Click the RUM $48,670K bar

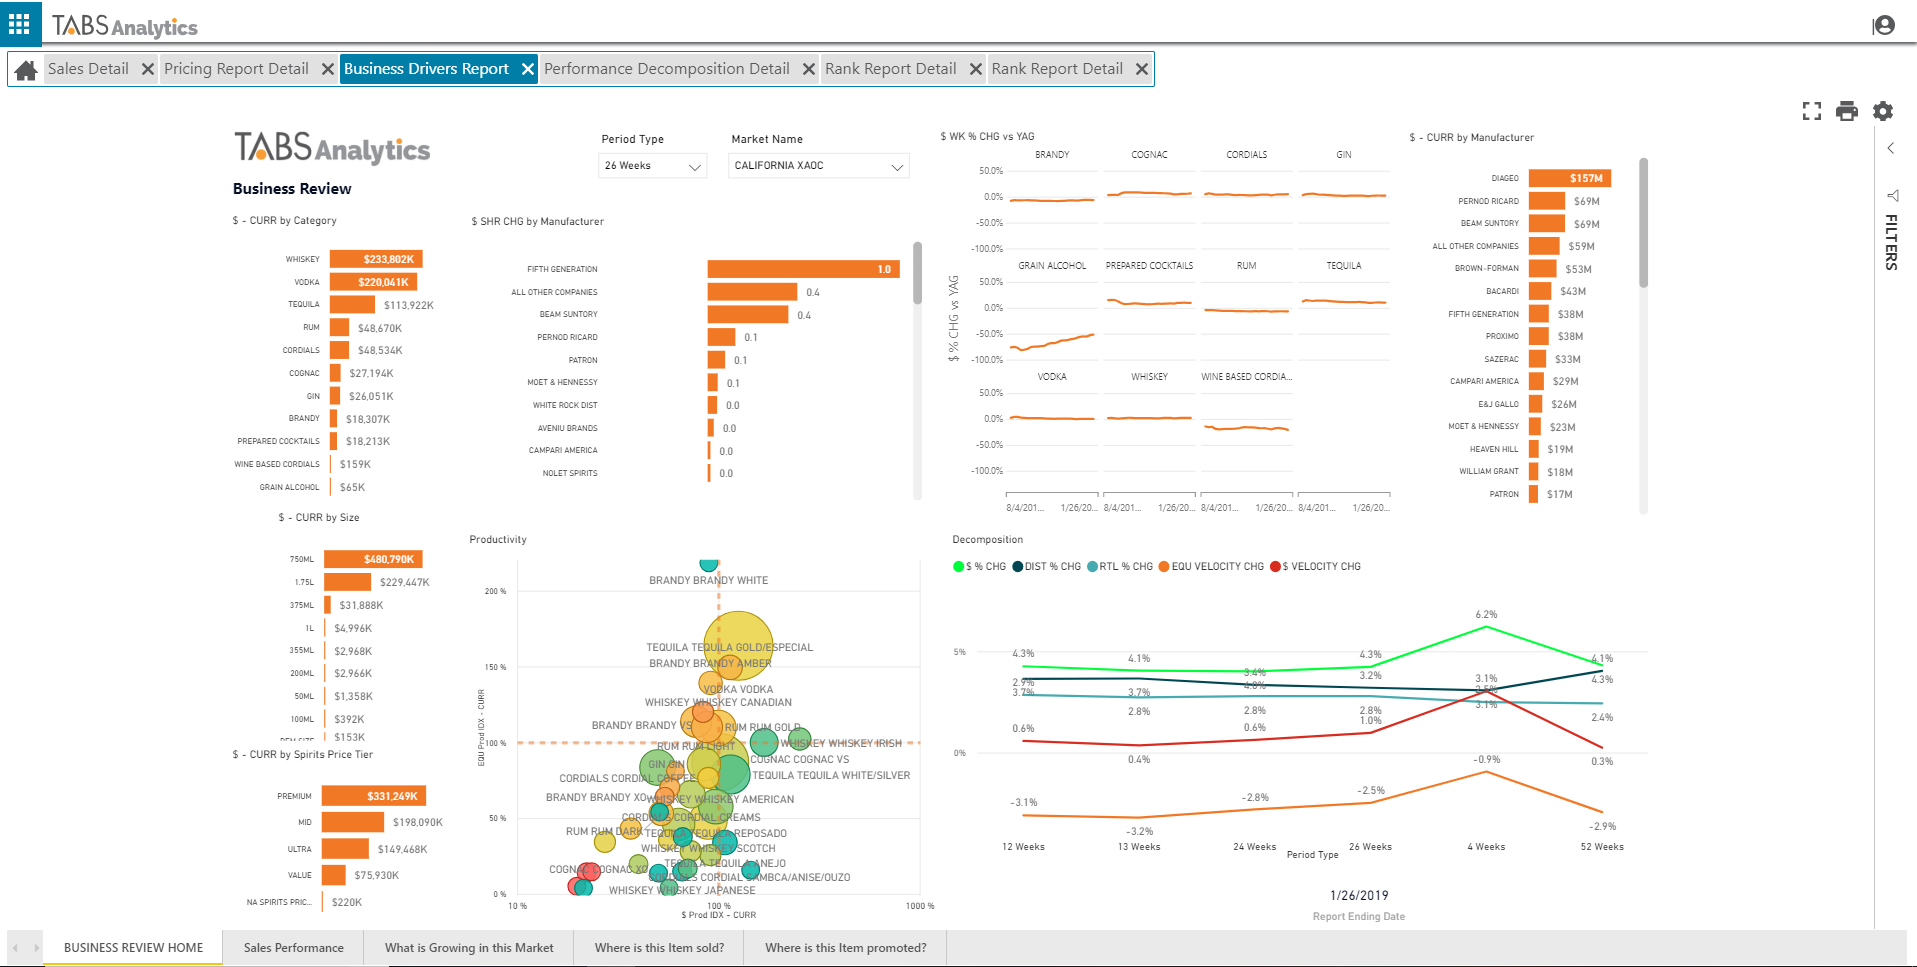pos(340,328)
